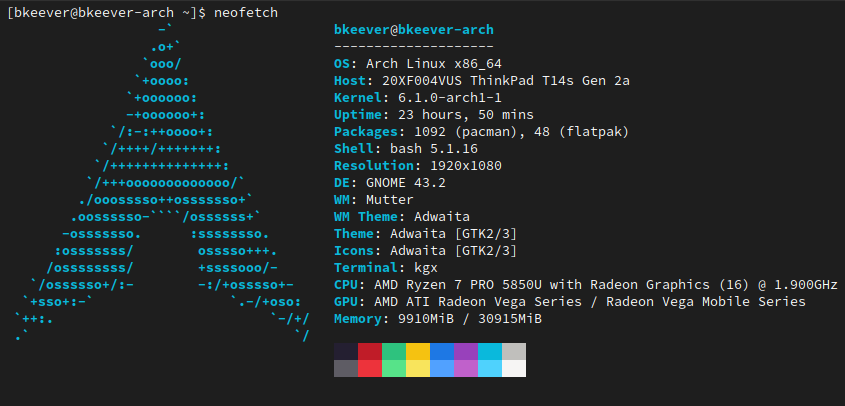The height and width of the screenshot is (406, 845).
Task: Click the "Host" label
Action: click(x=350, y=81)
